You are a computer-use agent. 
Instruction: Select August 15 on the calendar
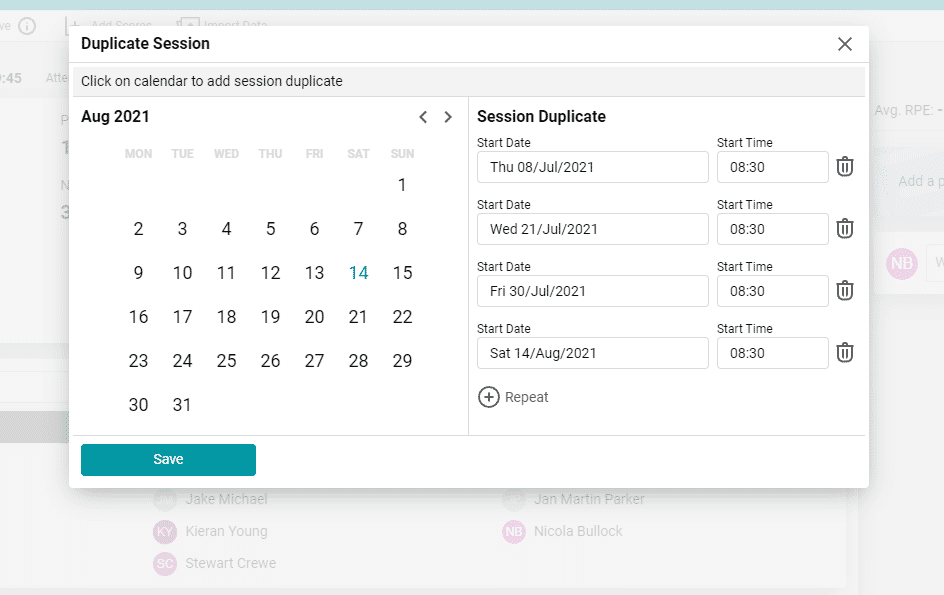point(402,273)
